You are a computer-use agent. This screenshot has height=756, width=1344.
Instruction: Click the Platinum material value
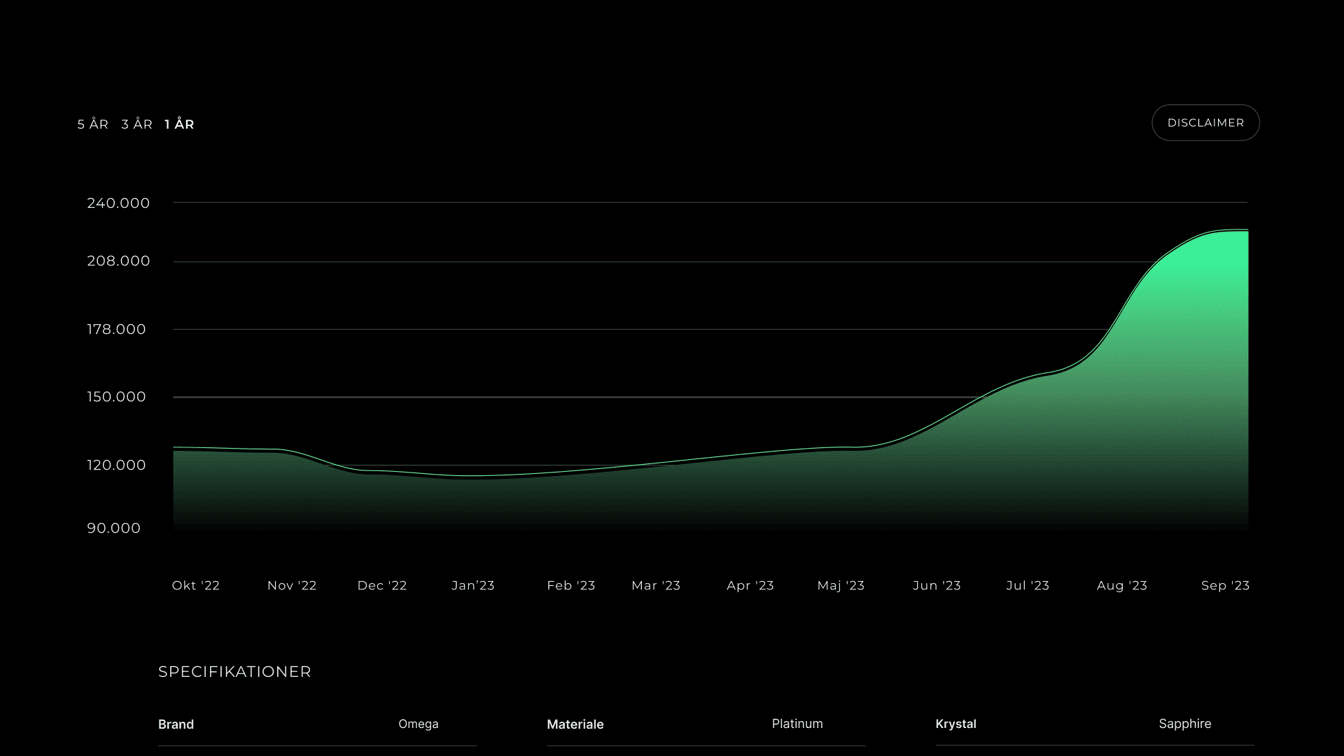(797, 724)
